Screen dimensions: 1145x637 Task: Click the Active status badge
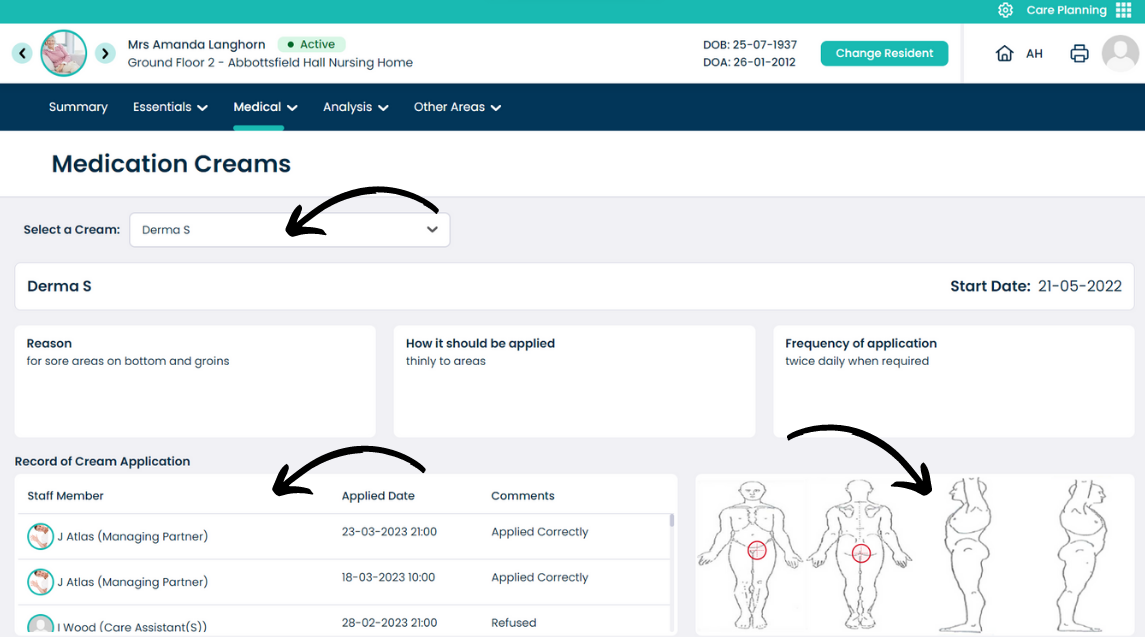[311, 45]
